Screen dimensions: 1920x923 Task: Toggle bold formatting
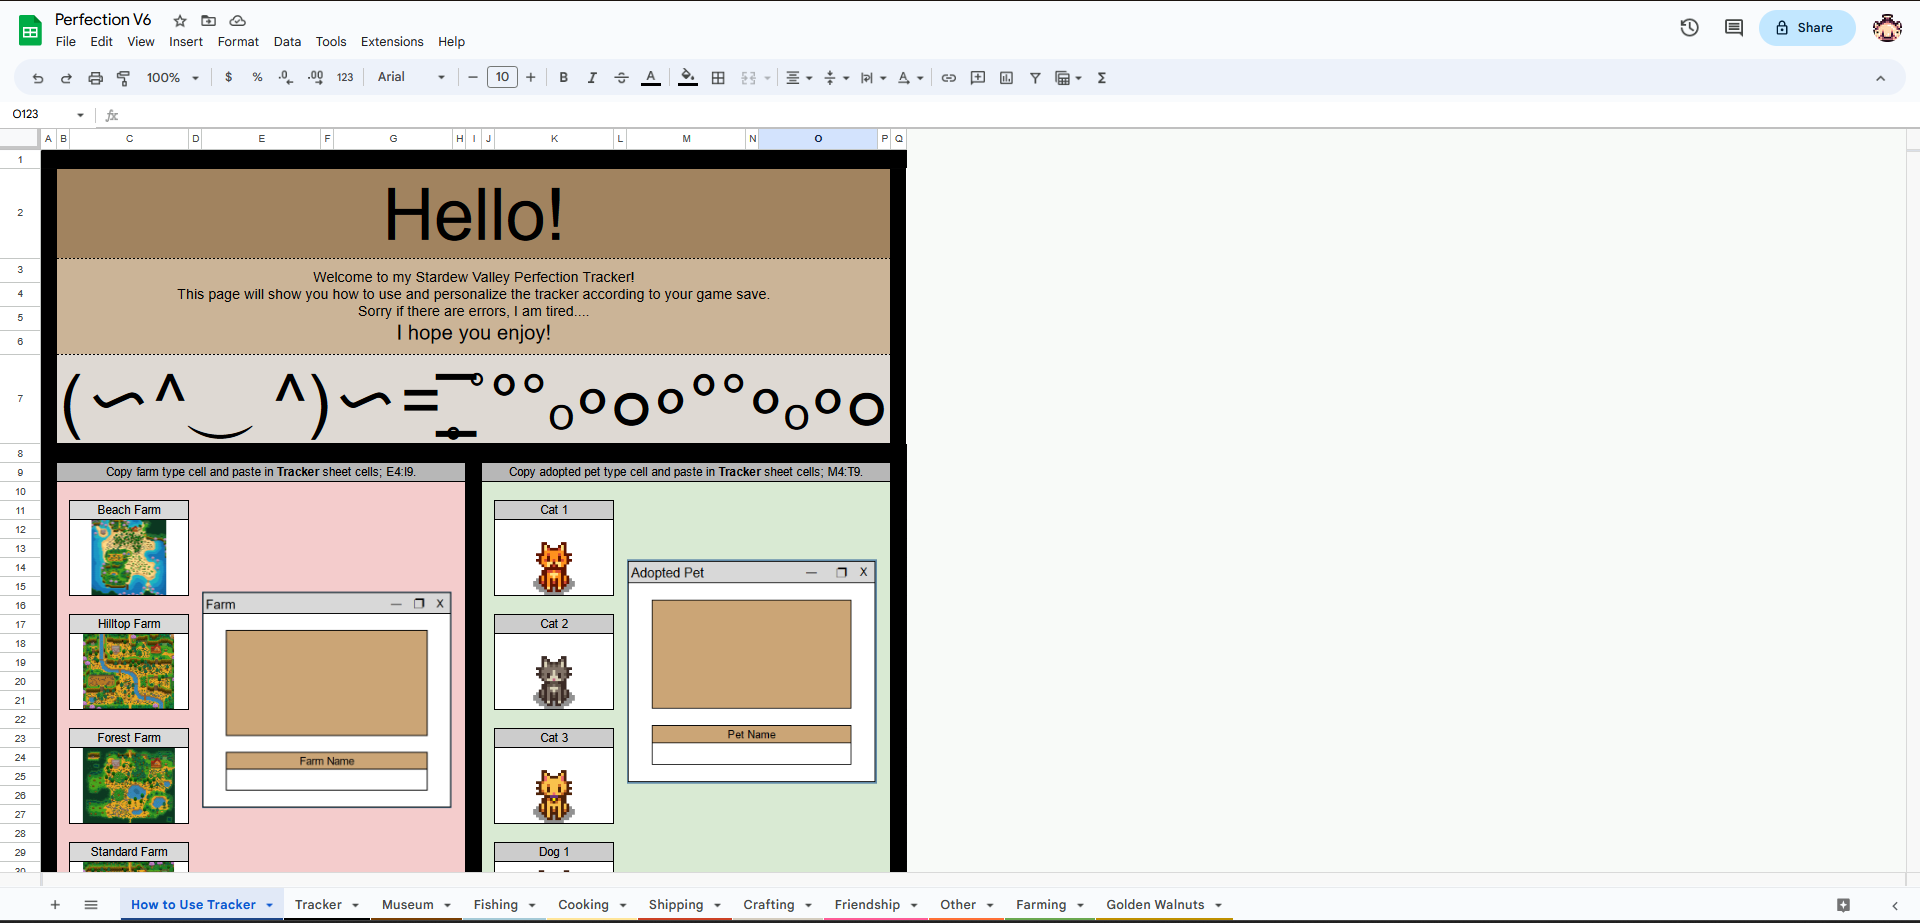coord(564,77)
